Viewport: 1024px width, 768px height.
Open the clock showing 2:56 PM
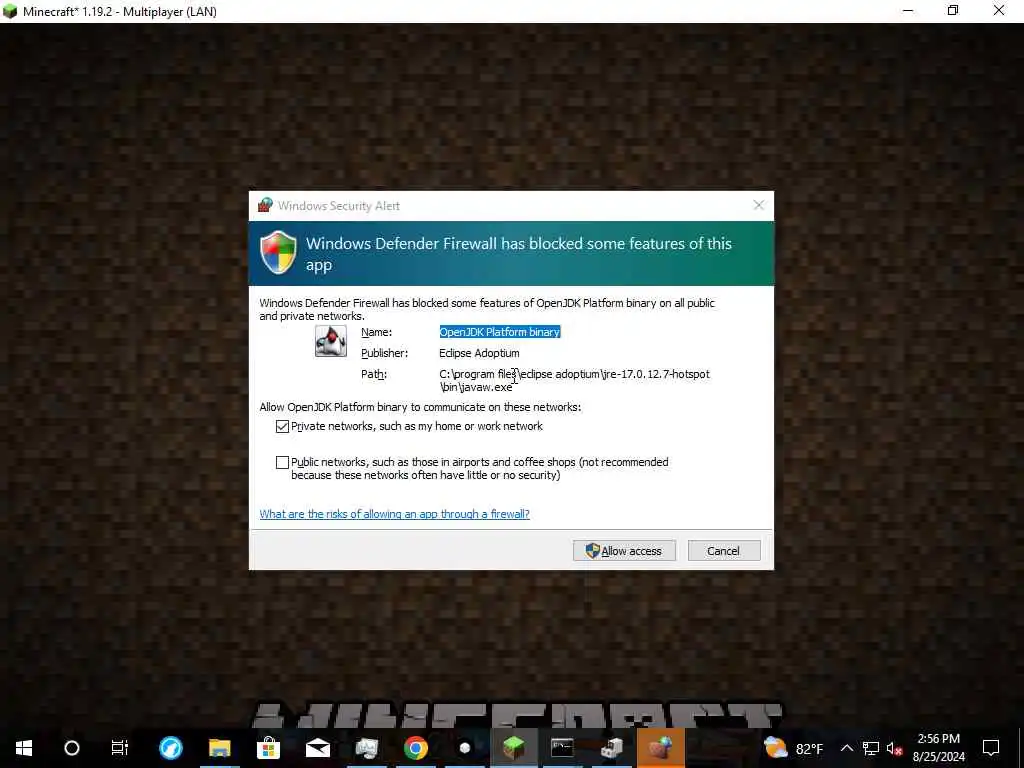click(938, 748)
